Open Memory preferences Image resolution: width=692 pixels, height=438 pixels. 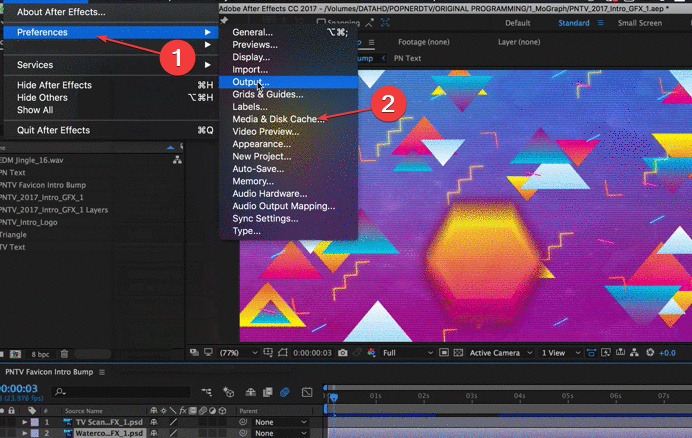pyautogui.click(x=288, y=181)
